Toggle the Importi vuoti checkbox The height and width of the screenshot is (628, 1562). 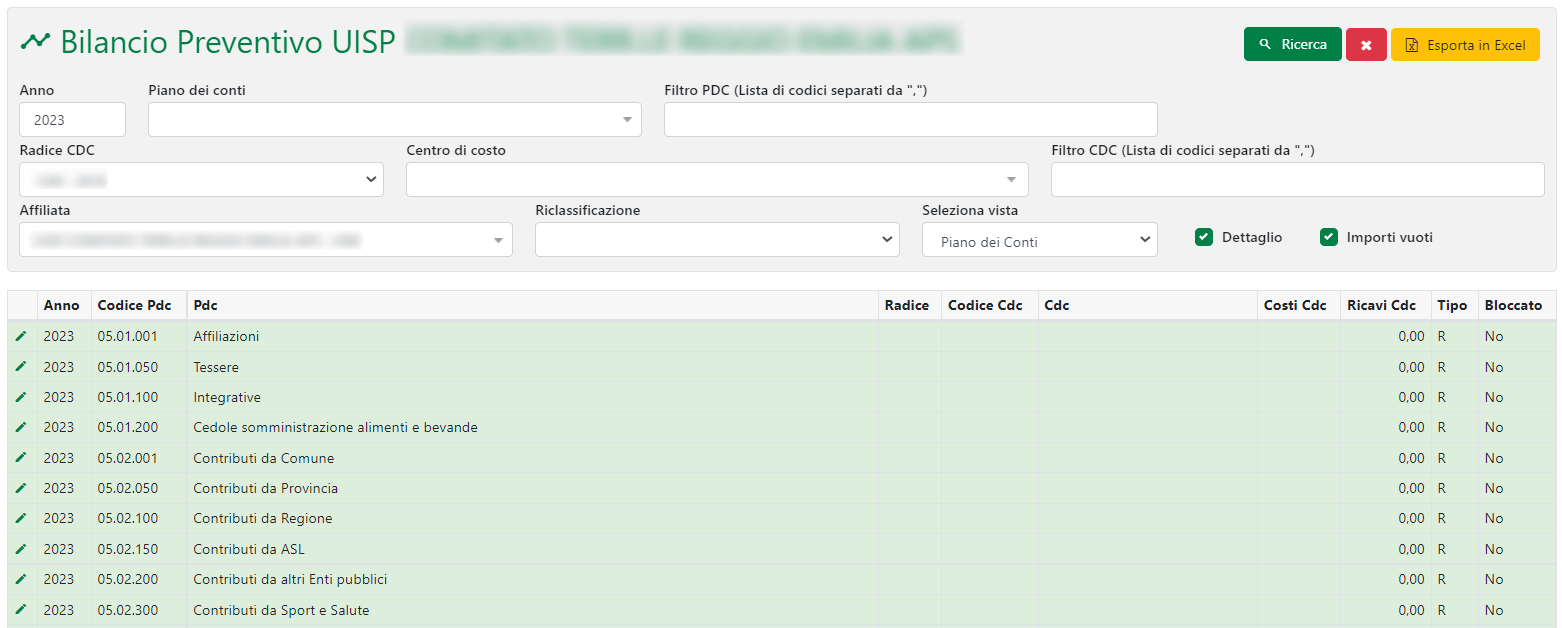pyautogui.click(x=1328, y=237)
